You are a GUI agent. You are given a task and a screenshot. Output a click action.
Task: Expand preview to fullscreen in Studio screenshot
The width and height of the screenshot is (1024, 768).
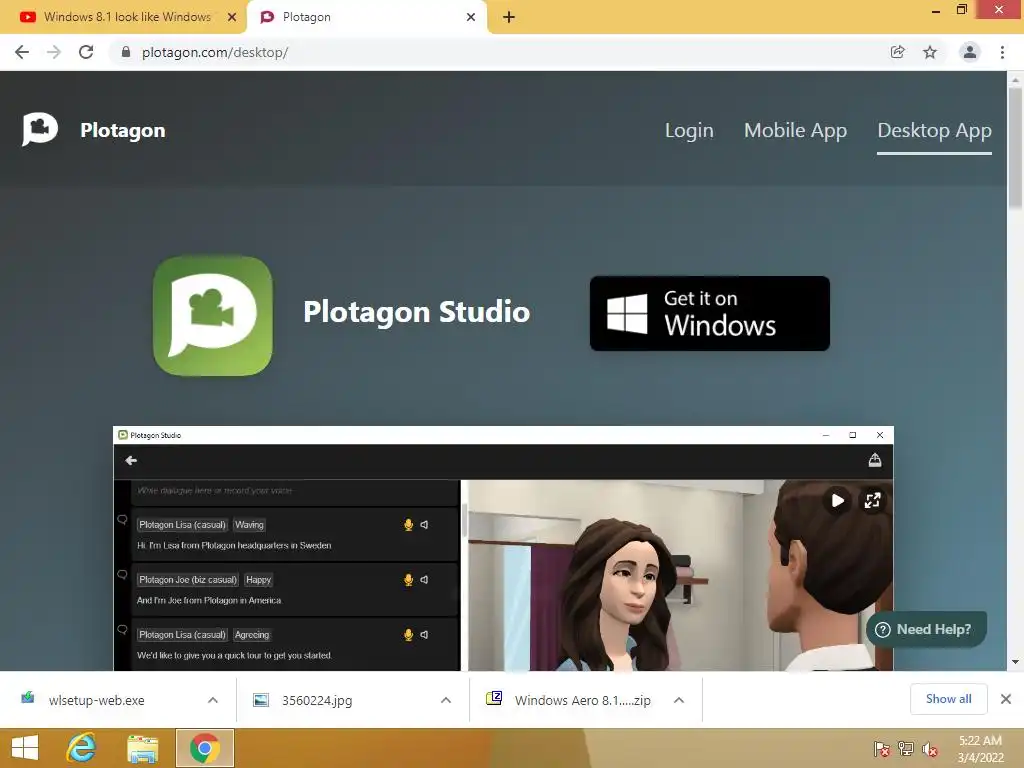[x=872, y=501]
